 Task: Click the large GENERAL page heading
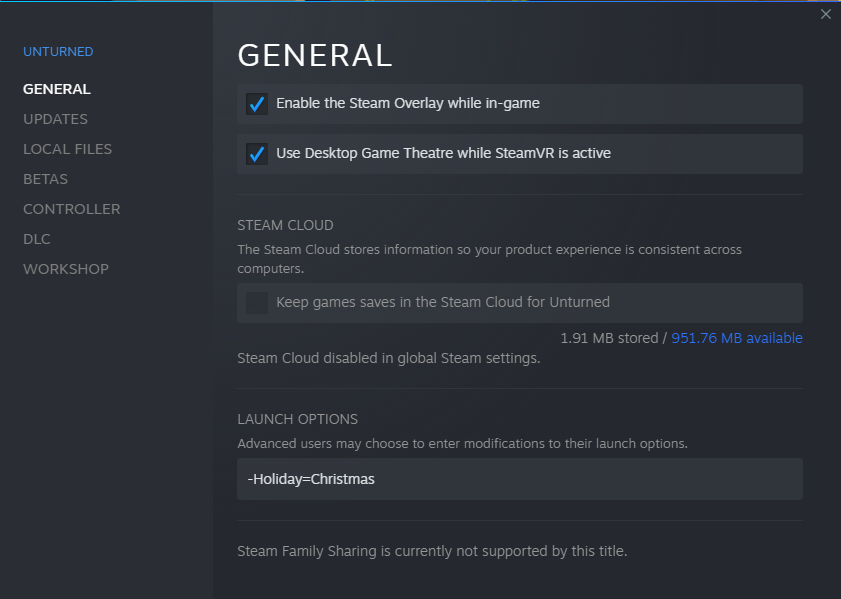pos(314,55)
